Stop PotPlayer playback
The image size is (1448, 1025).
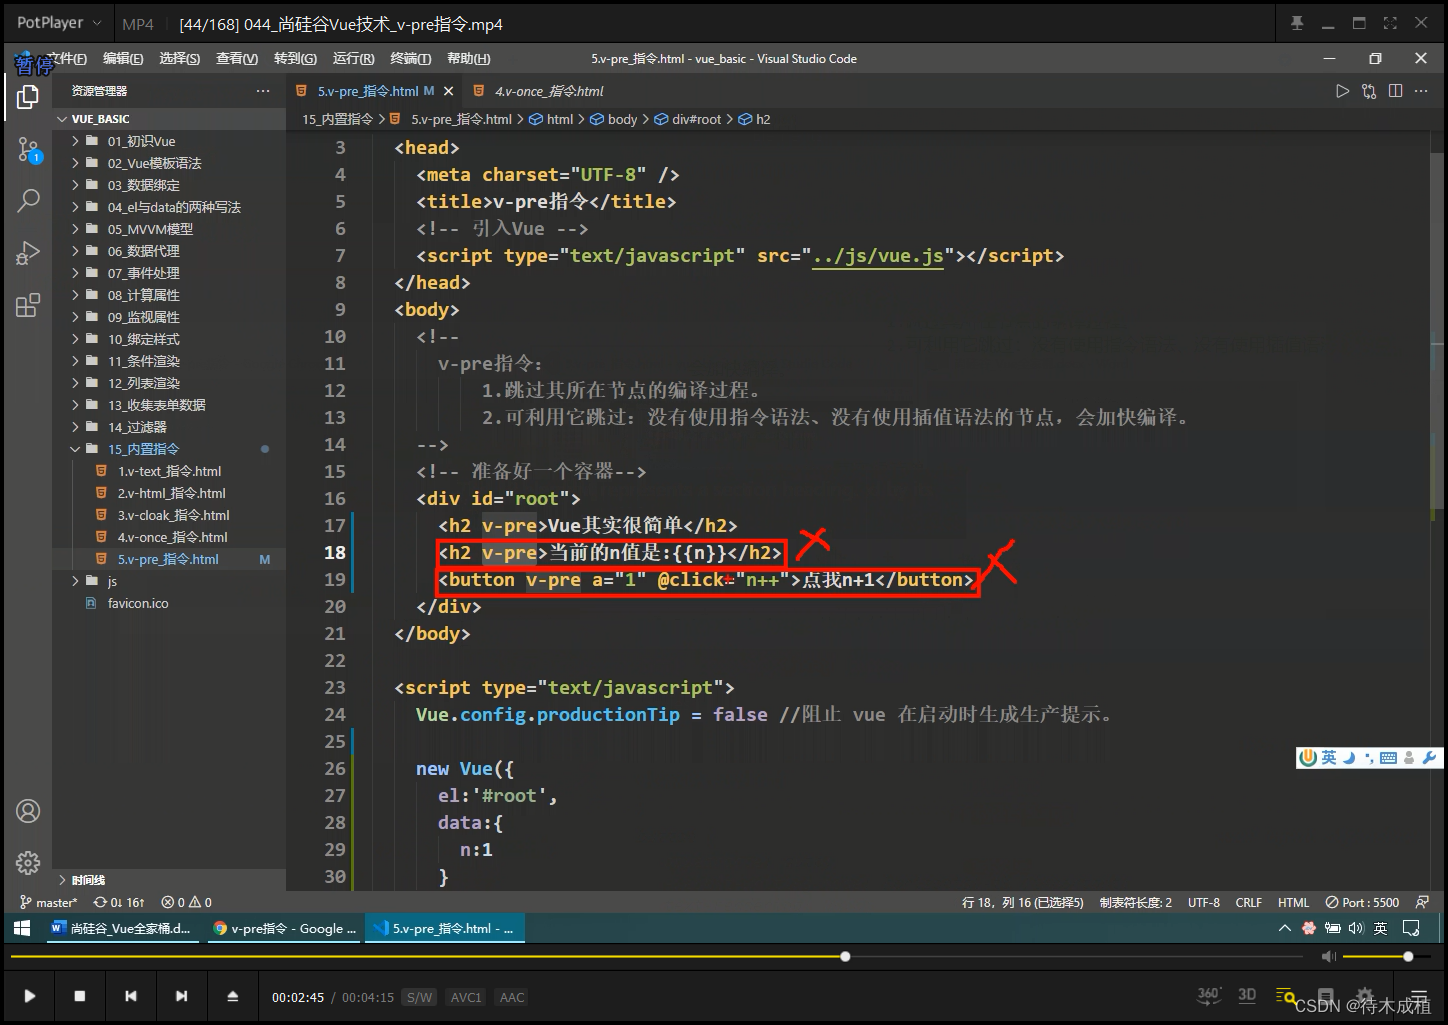point(80,996)
